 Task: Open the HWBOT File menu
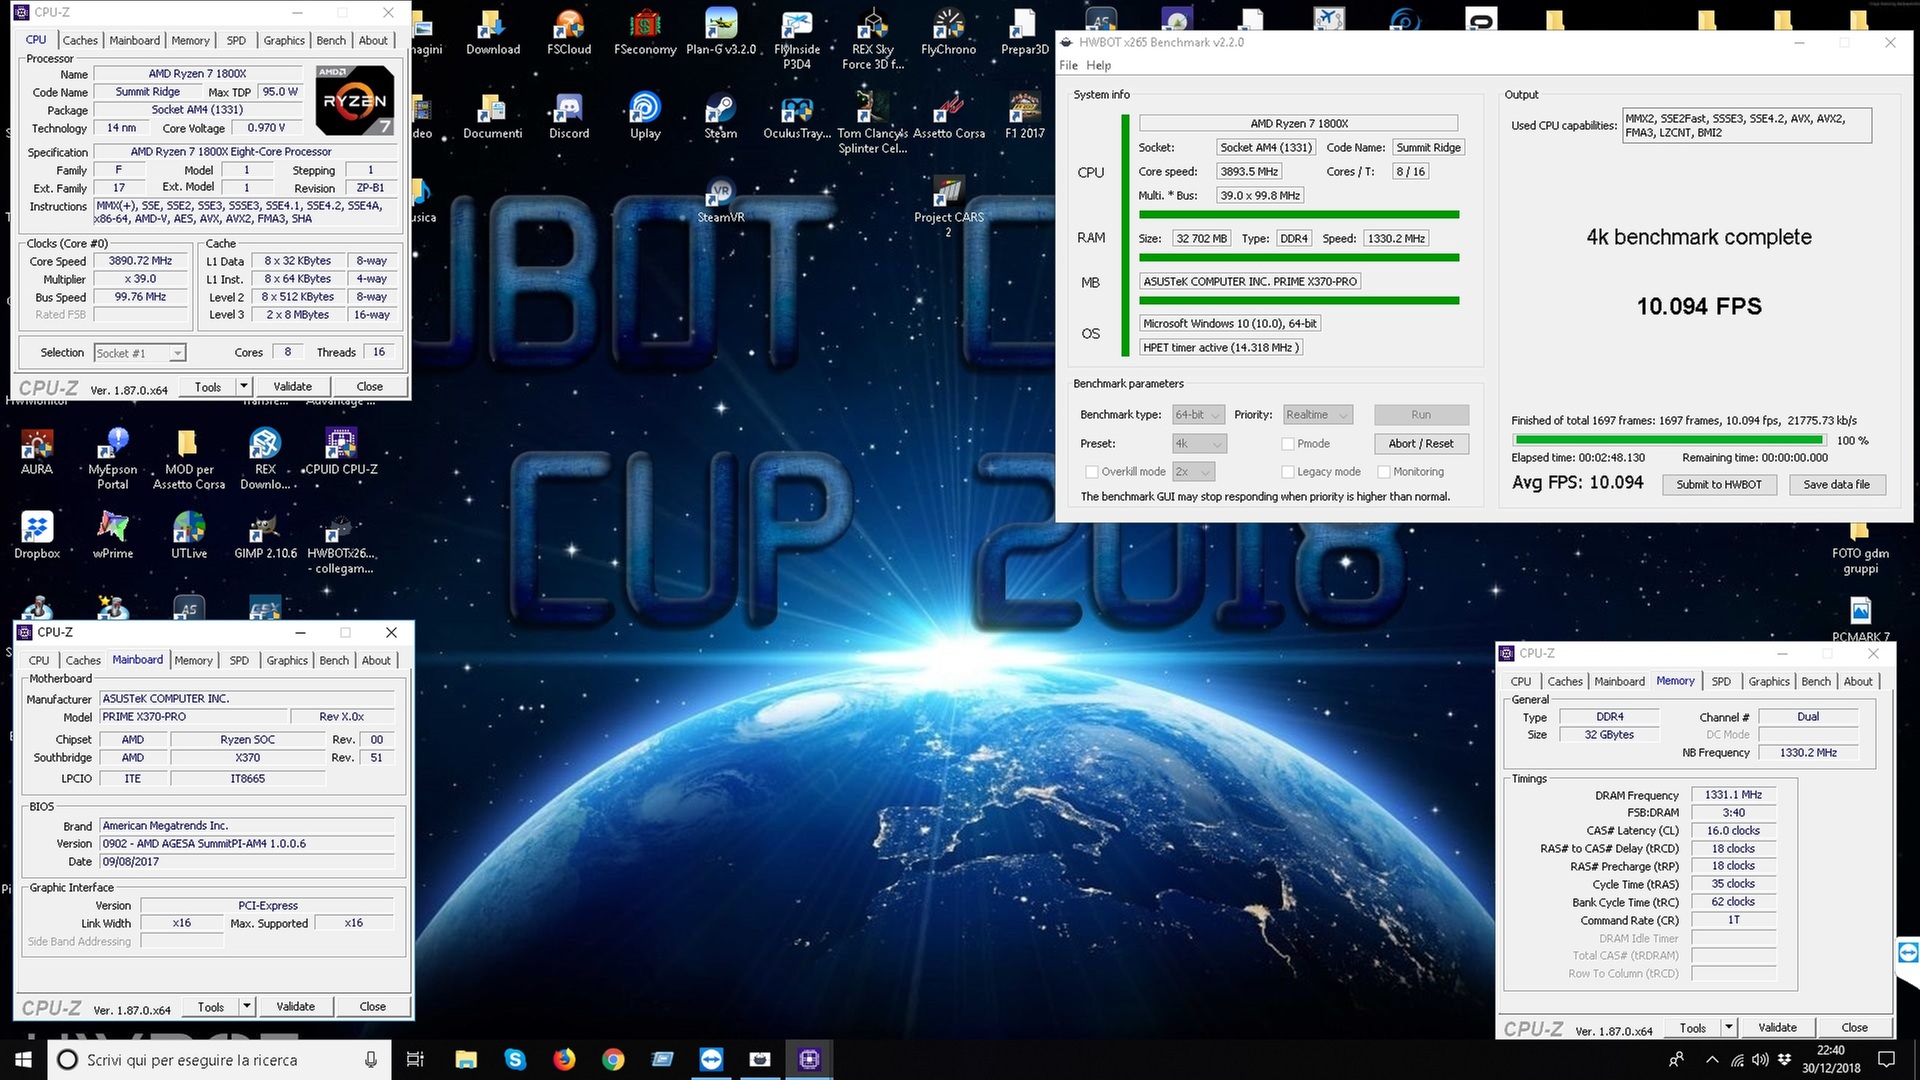1068,65
